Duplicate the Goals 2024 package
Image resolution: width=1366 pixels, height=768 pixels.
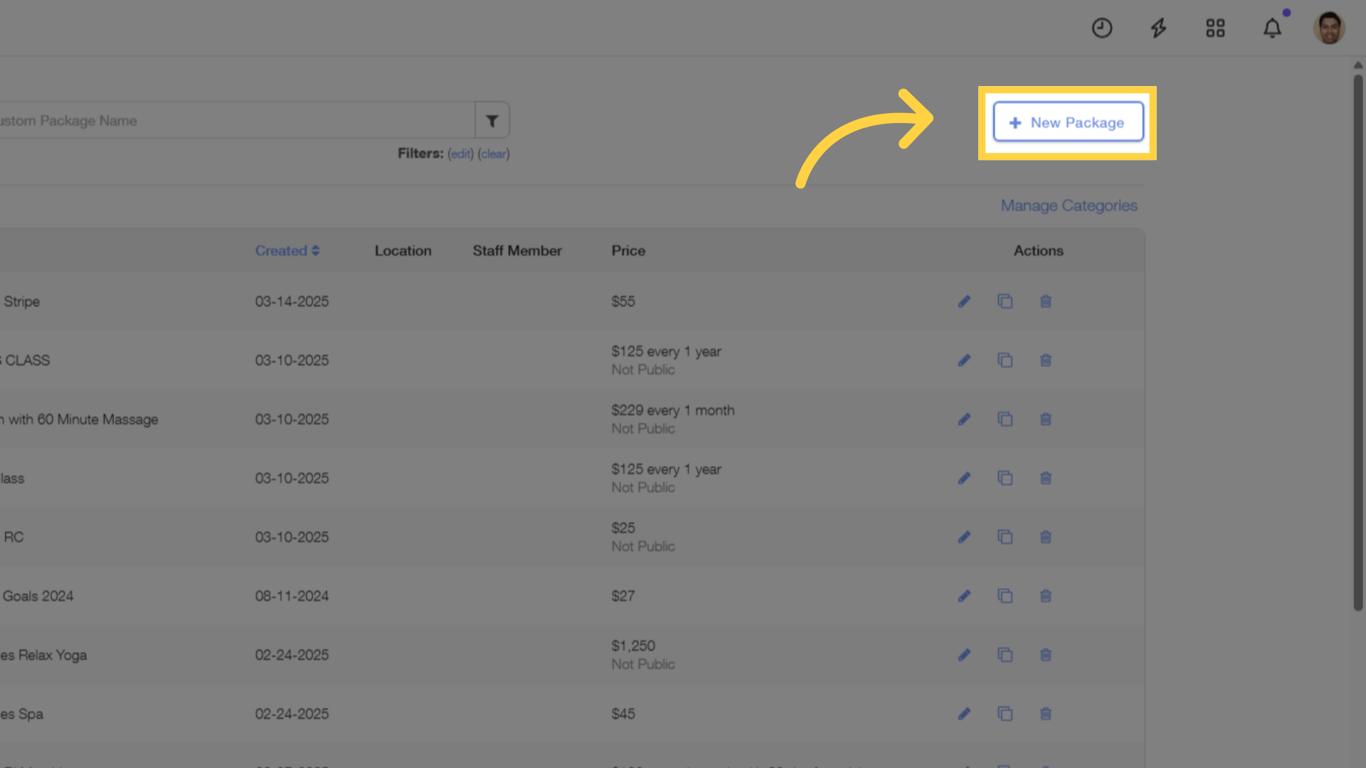pos(1006,595)
